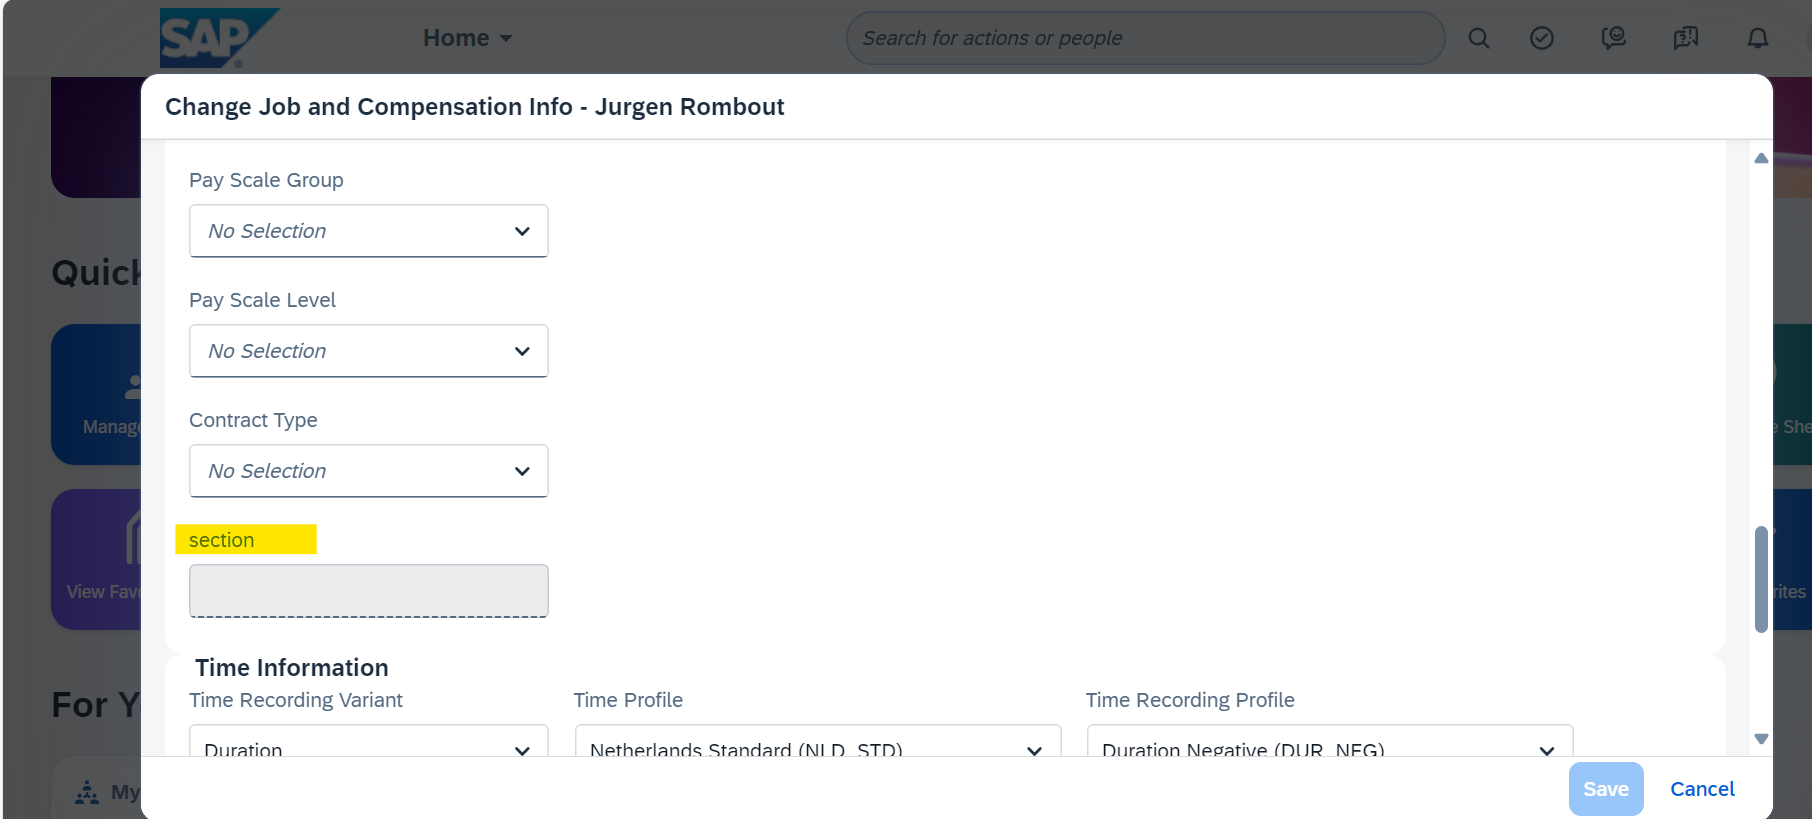Viewport: 1812px width, 819px height.
Task: Open the Time Recording Variant dropdown
Action: [369, 741]
